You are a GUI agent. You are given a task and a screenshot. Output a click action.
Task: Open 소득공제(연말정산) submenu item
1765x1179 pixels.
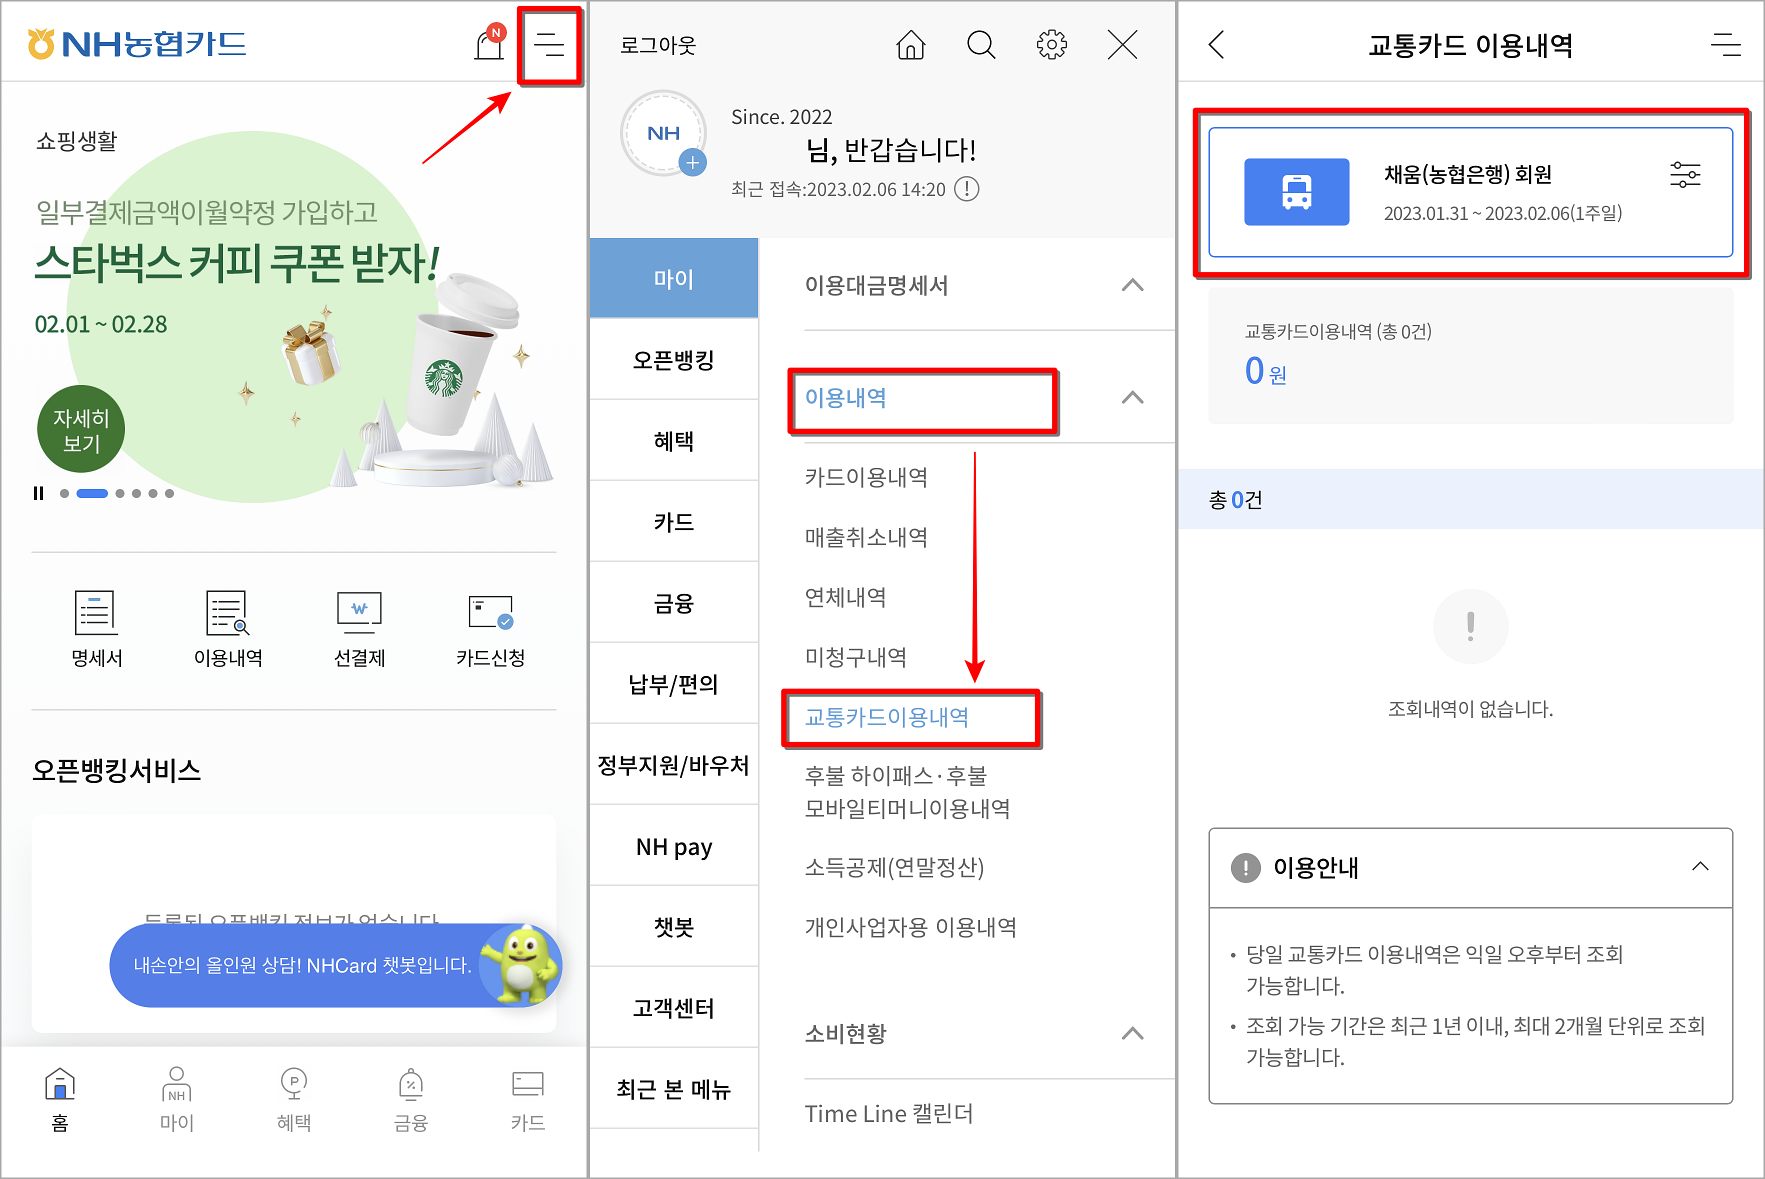pos(894,867)
